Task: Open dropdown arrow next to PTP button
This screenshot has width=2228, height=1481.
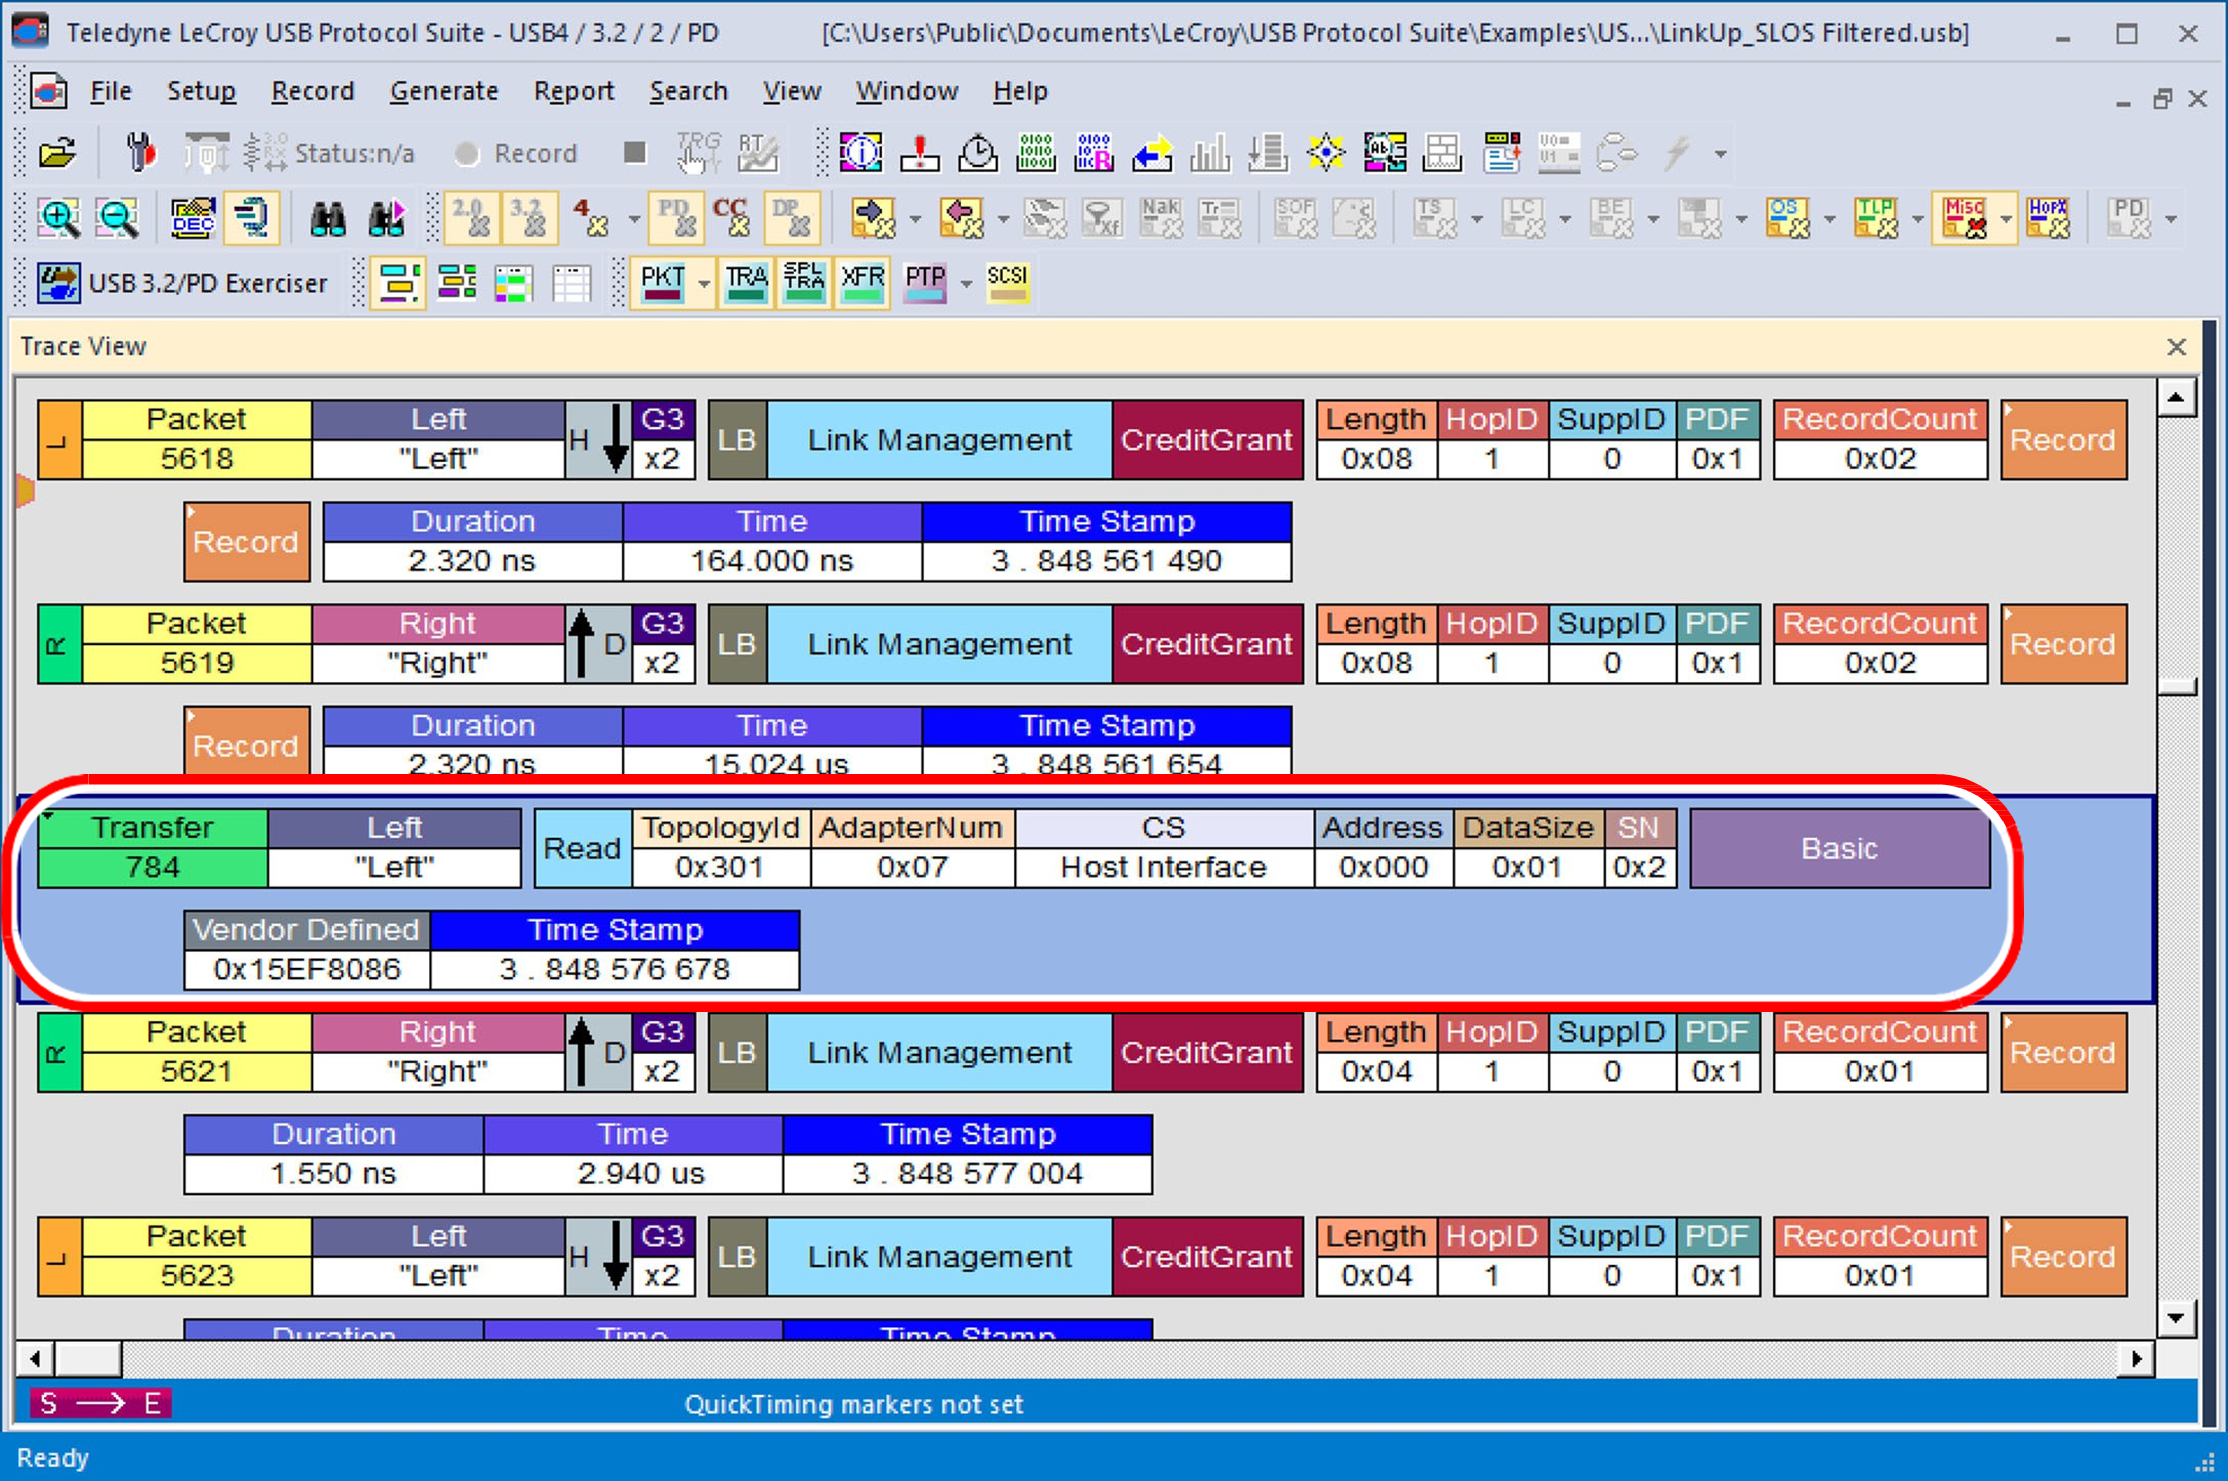Action: [966, 284]
